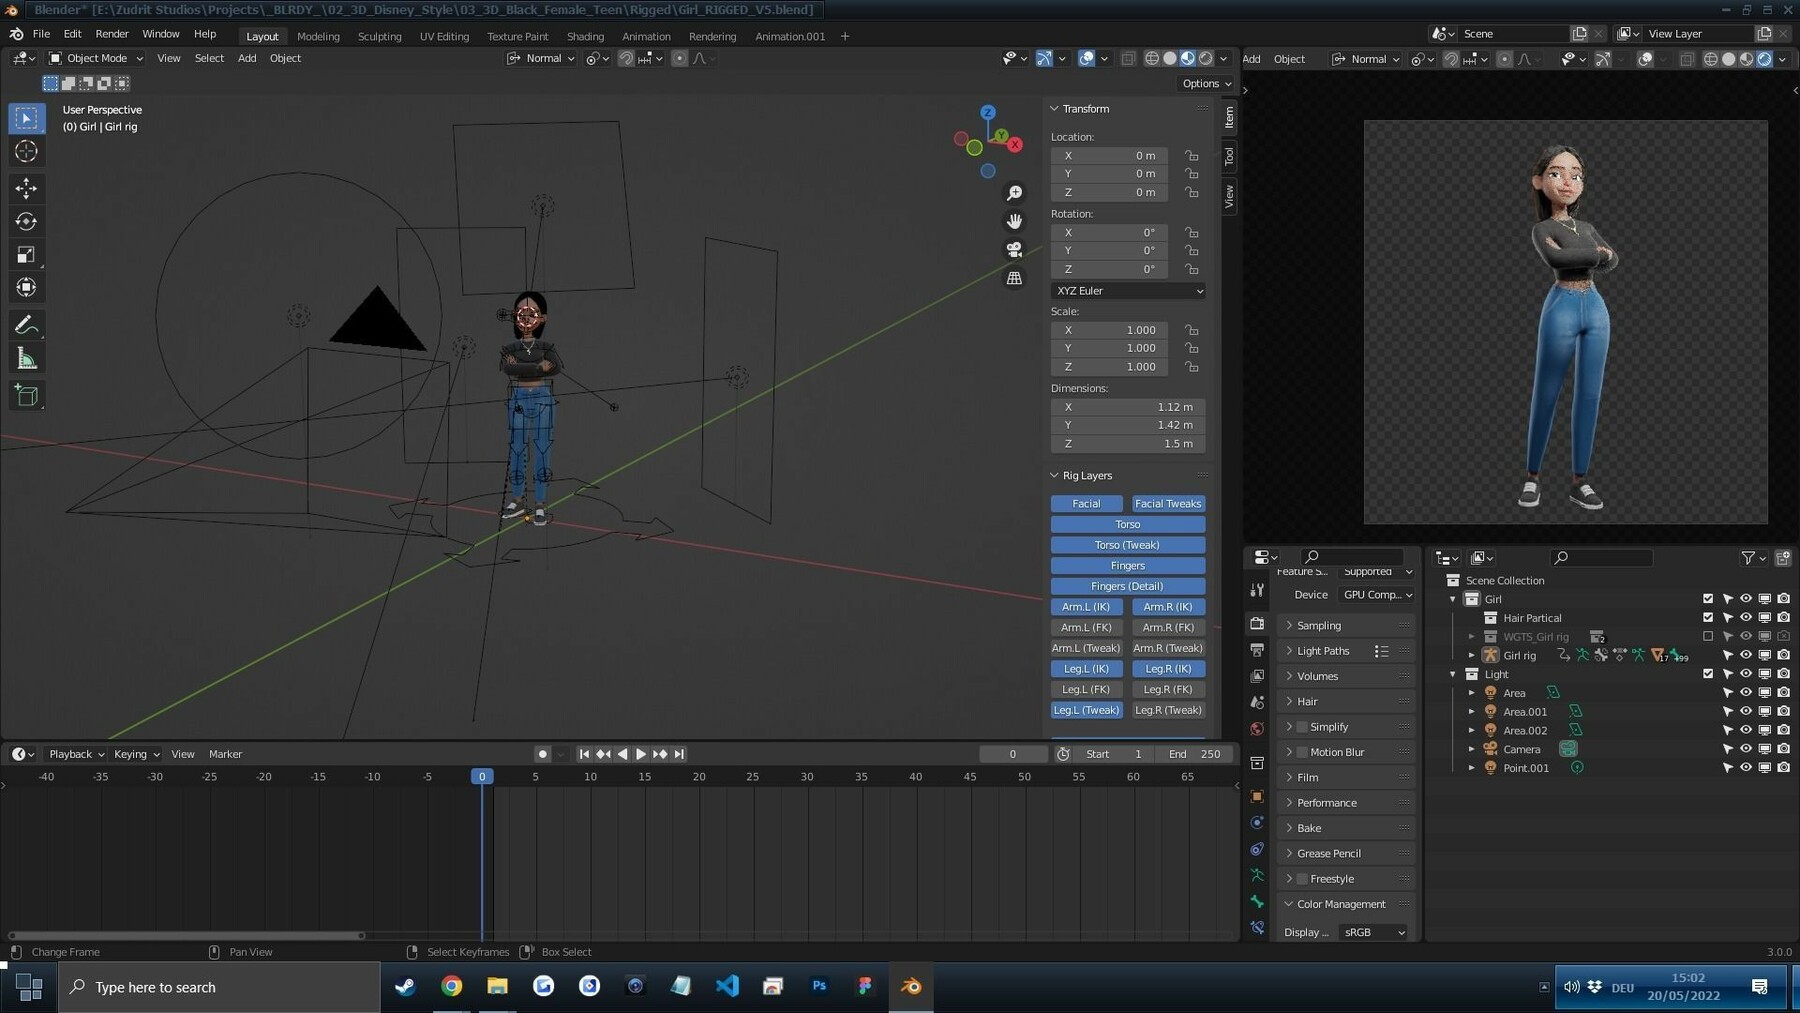Collapse the Girl collection in the outliner
1800x1013 pixels.
pyautogui.click(x=1453, y=599)
